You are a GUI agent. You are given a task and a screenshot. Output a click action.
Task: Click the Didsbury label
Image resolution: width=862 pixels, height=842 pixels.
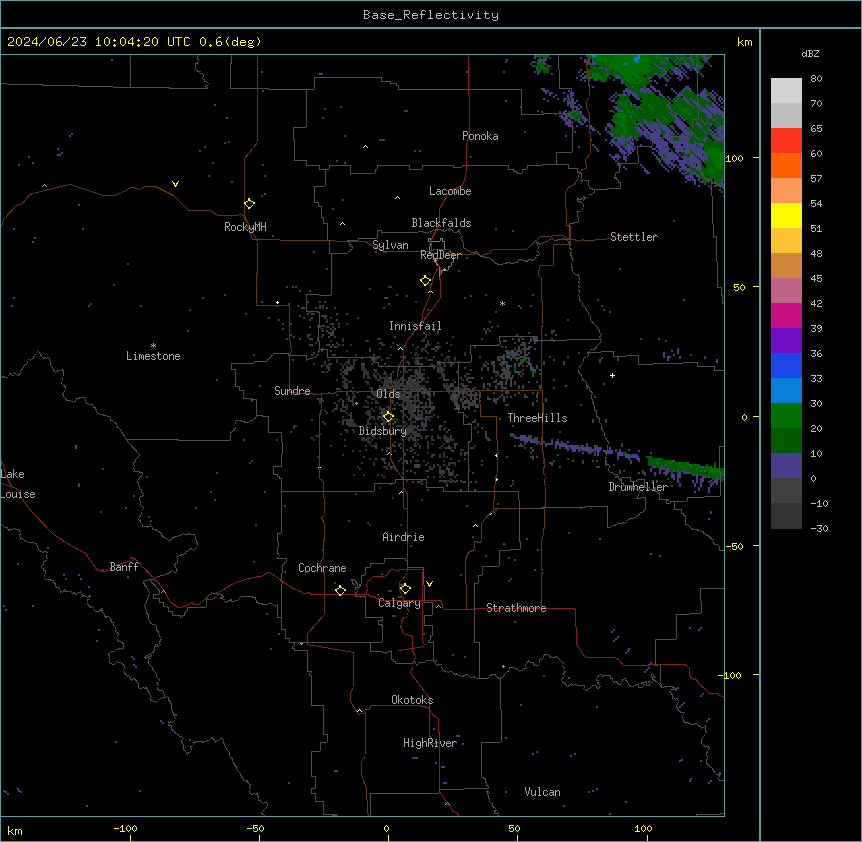[x=383, y=431]
